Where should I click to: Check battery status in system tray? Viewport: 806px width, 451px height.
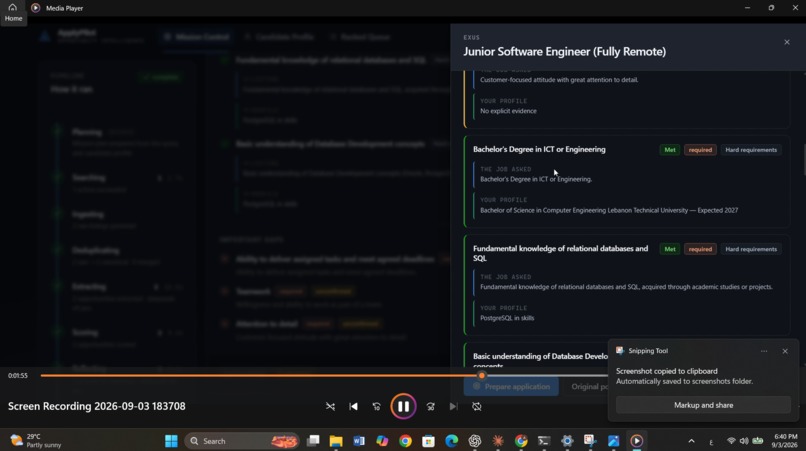[x=758, y=441]
